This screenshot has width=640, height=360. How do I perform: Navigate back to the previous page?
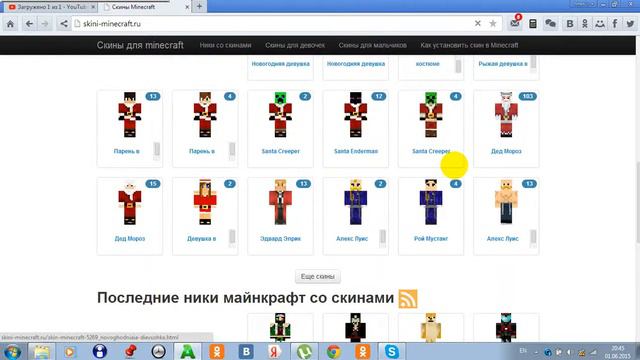(x=29, y=24)
